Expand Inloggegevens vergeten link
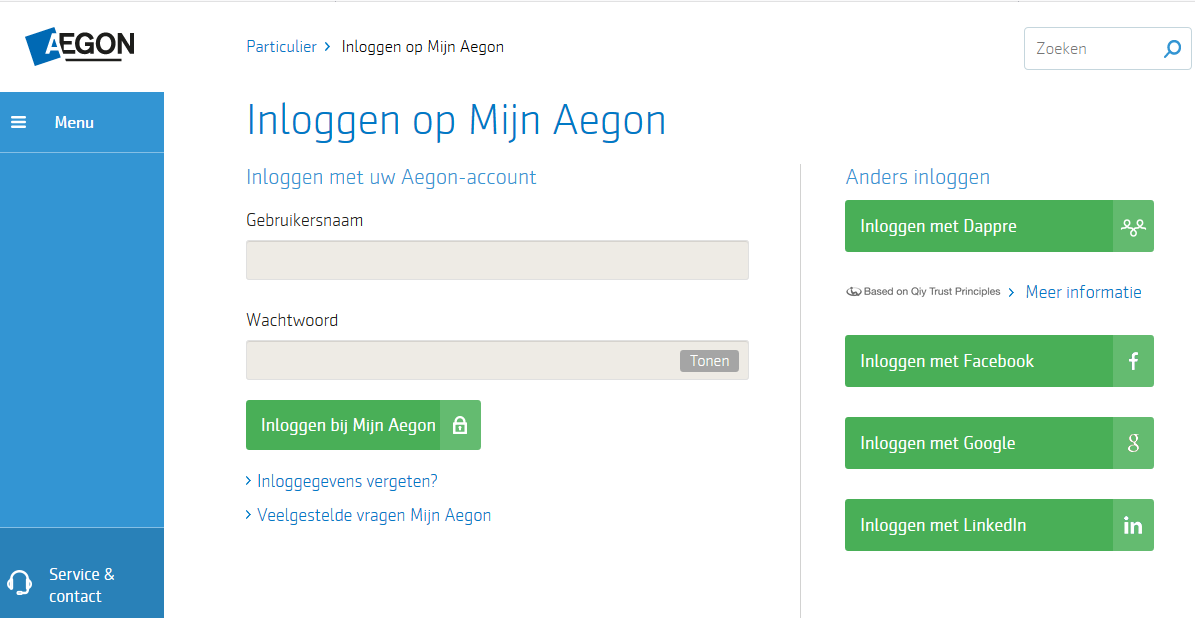Viewport: 1195px width, 618px height. click(347, 481)
